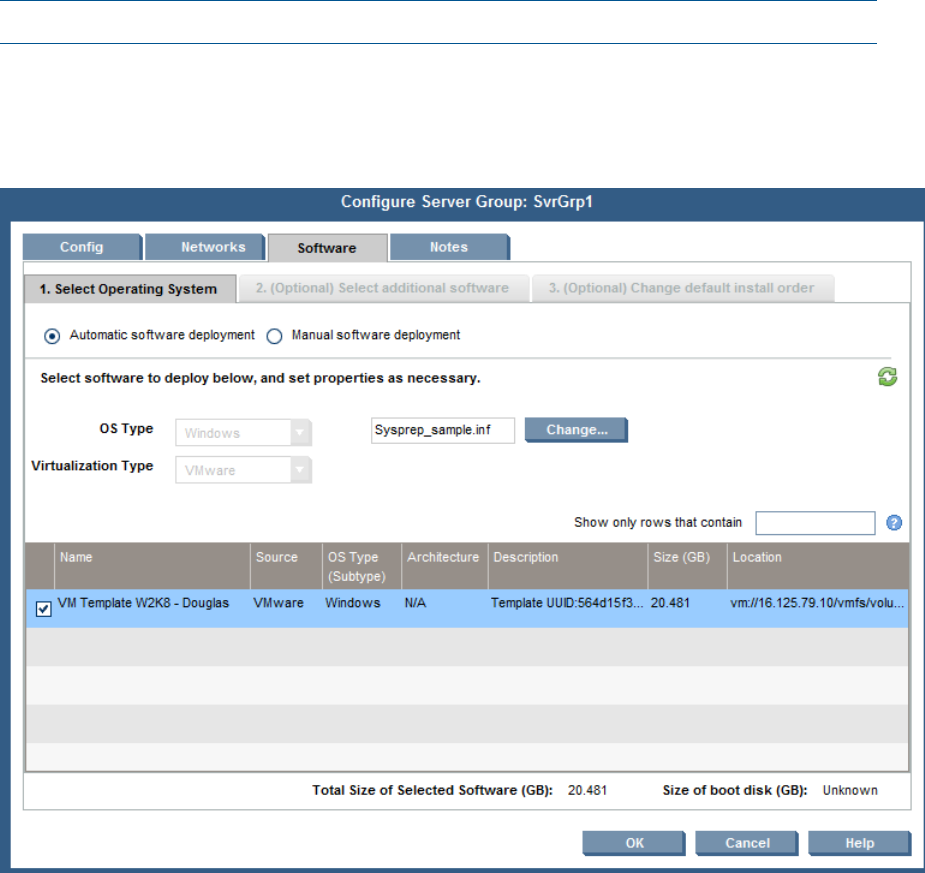This screenshot has height=873, width=925.
Task: Open the Notes tab
Action: click(448, 247)
